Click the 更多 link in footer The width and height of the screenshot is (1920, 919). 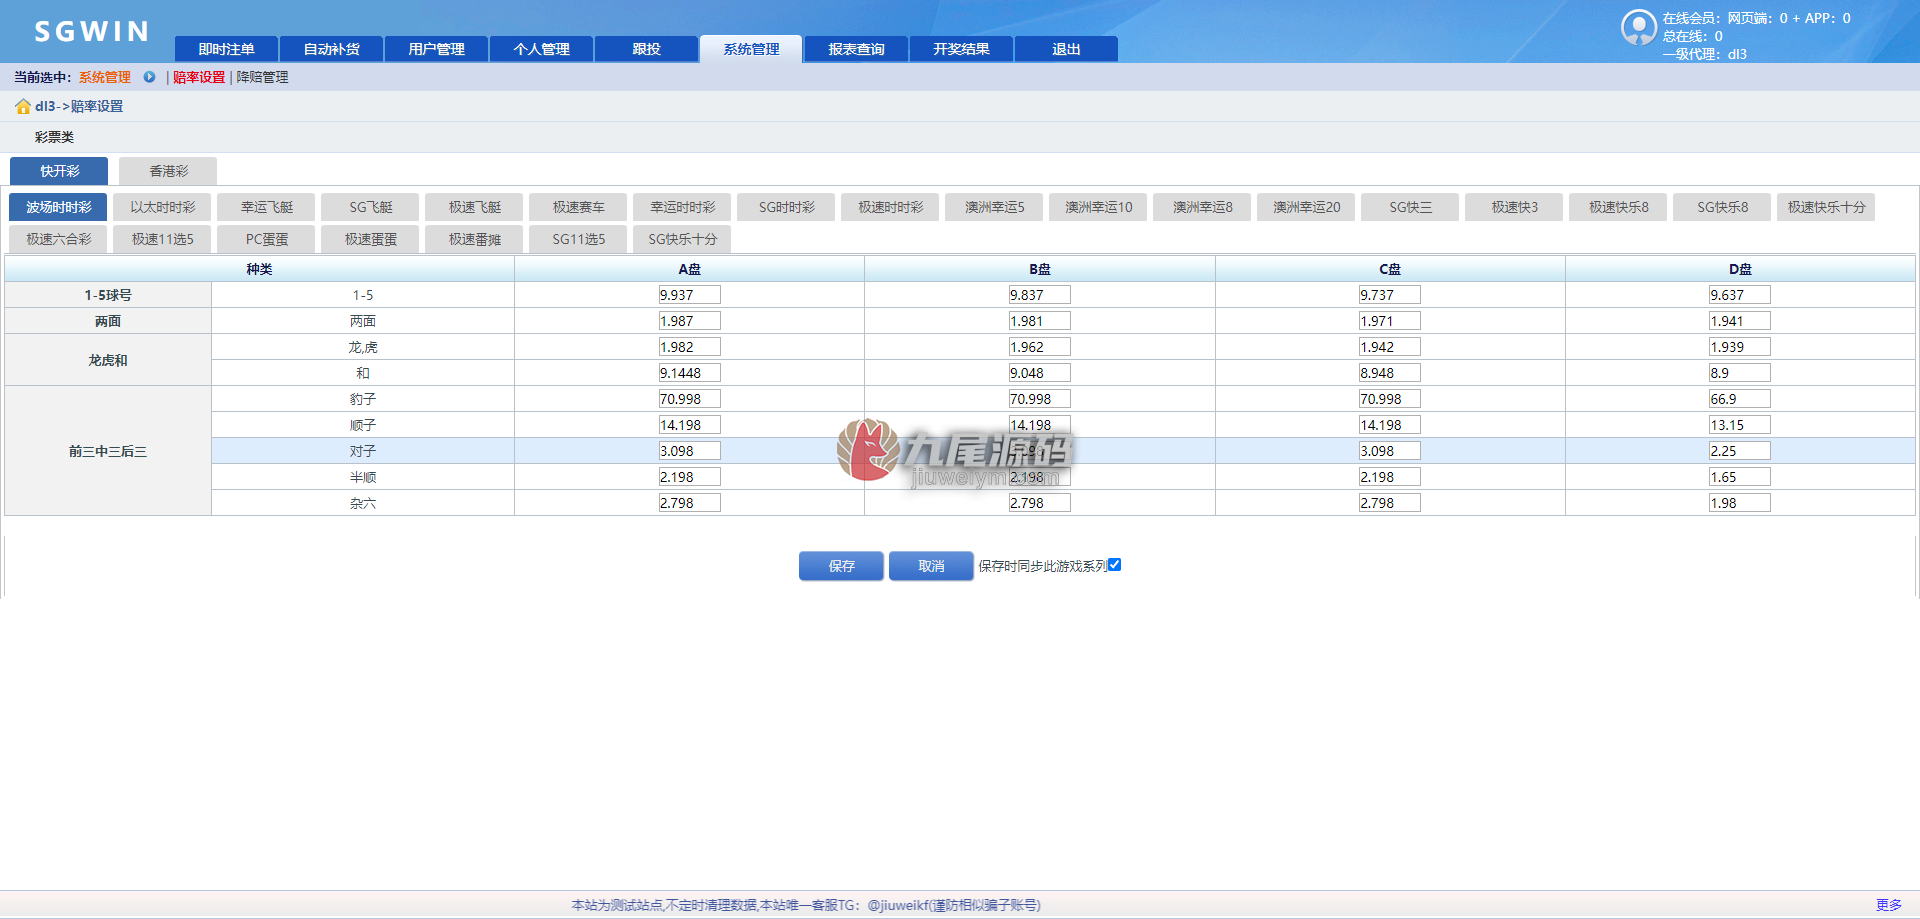1889,905
